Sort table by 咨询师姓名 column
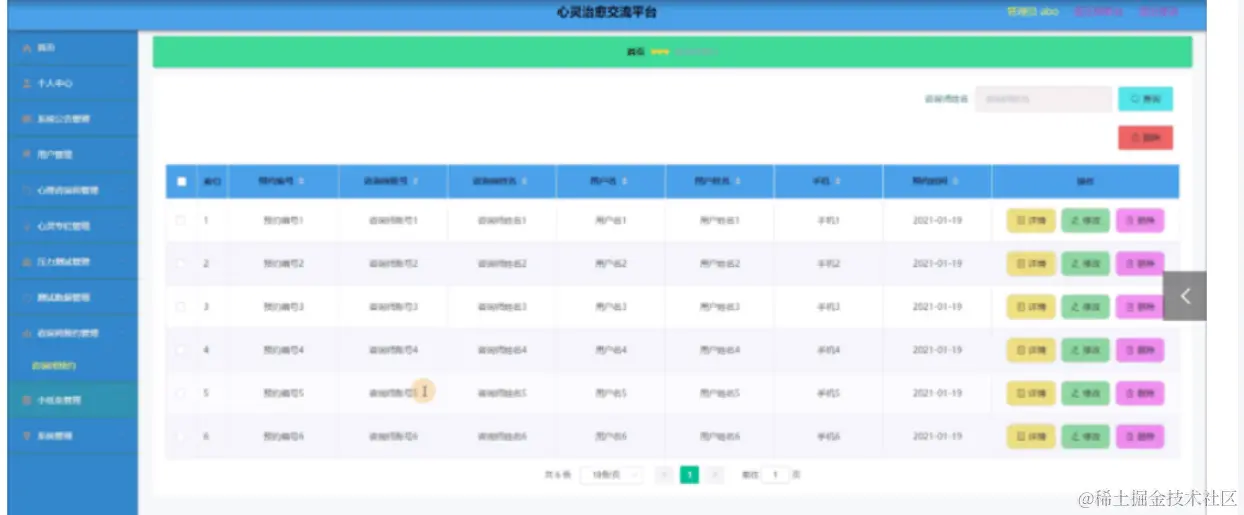This screenshot has height=515, width=1244. coord(502,182)
